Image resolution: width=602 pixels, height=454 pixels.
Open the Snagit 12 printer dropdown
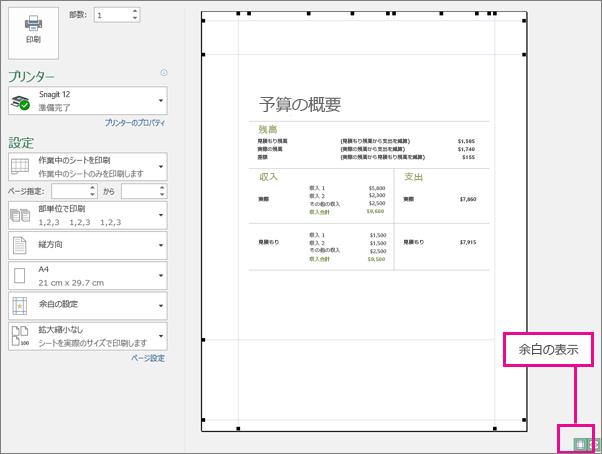pos(88,101)
